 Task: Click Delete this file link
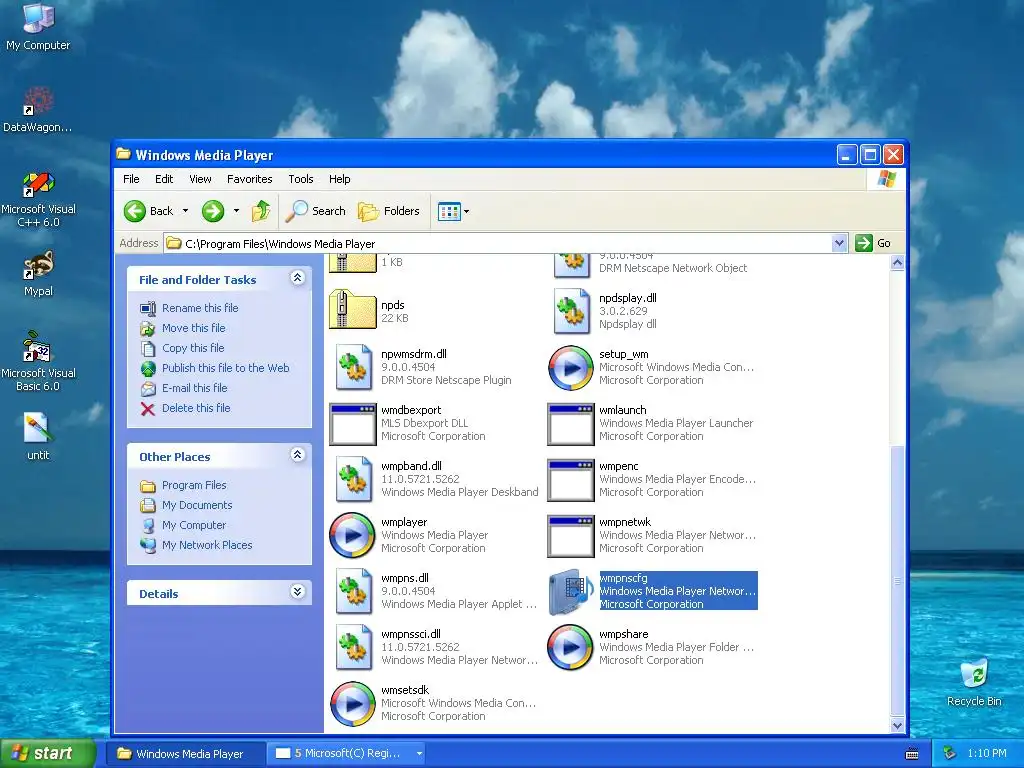(x=196, y=408)
